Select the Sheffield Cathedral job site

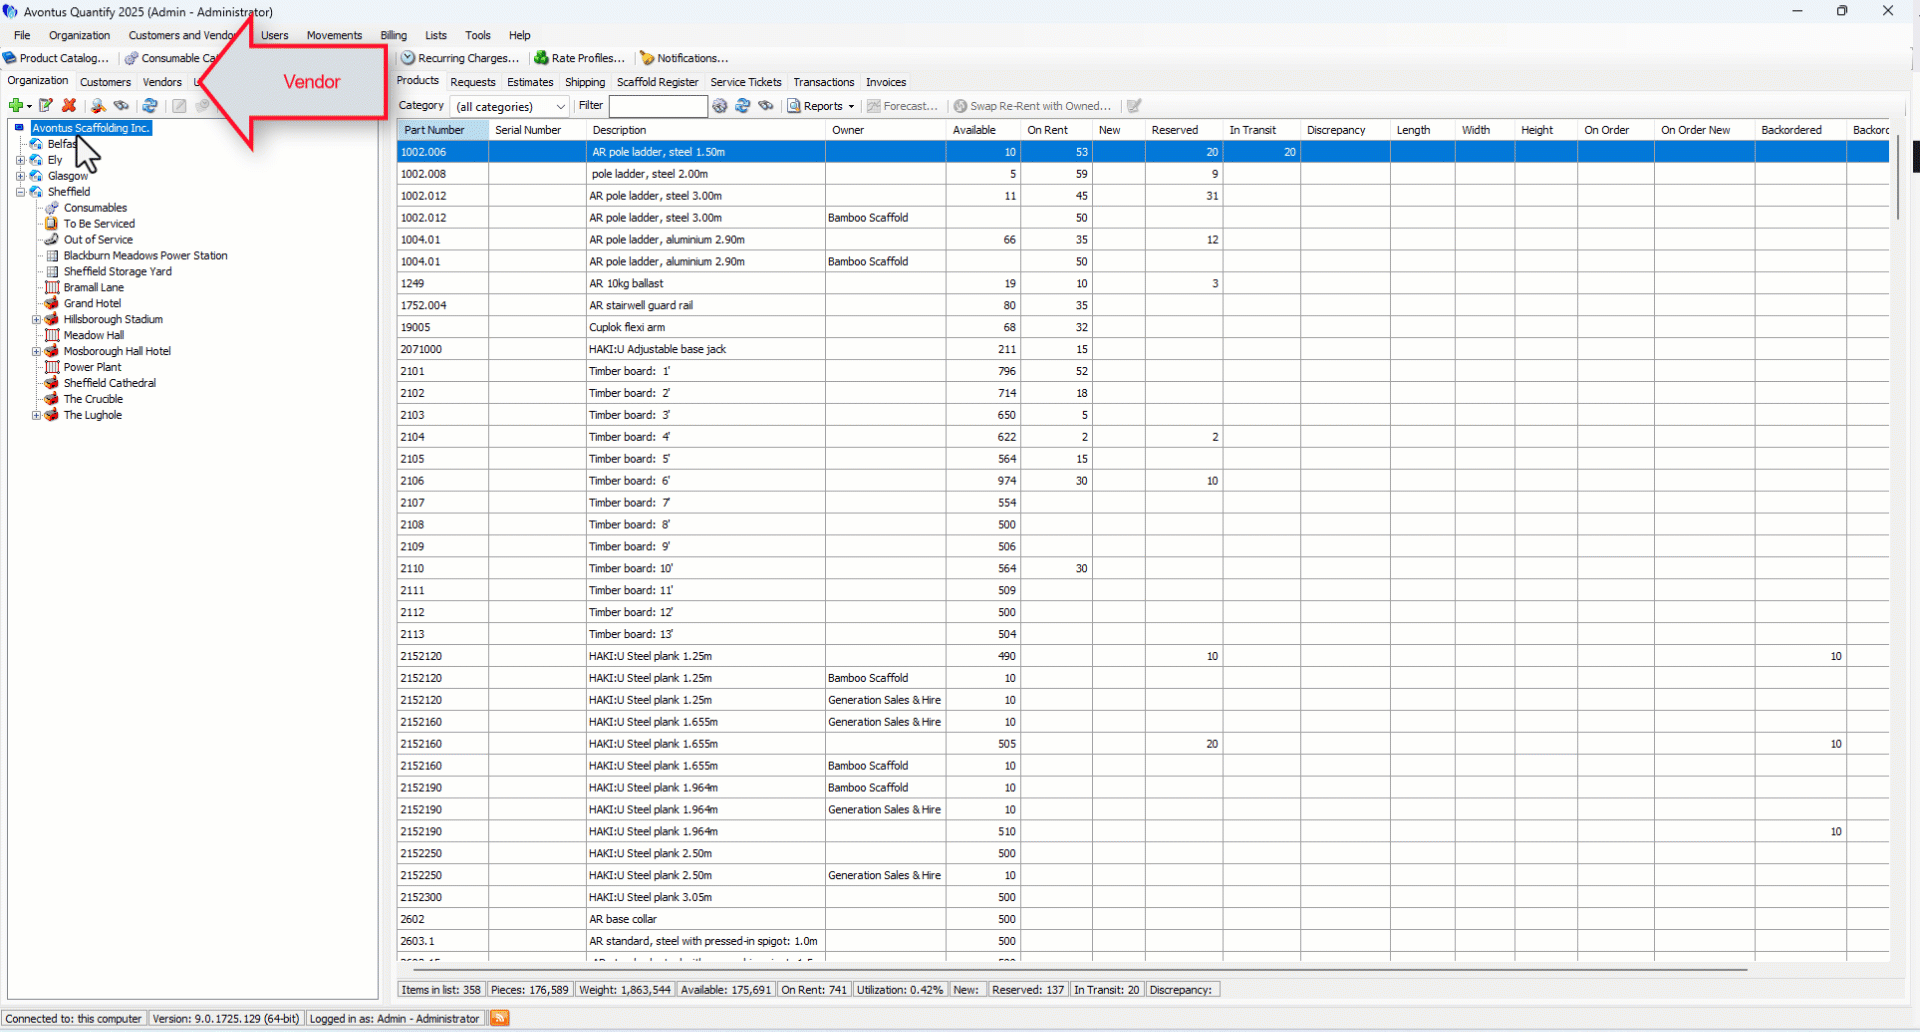[109, 383]
